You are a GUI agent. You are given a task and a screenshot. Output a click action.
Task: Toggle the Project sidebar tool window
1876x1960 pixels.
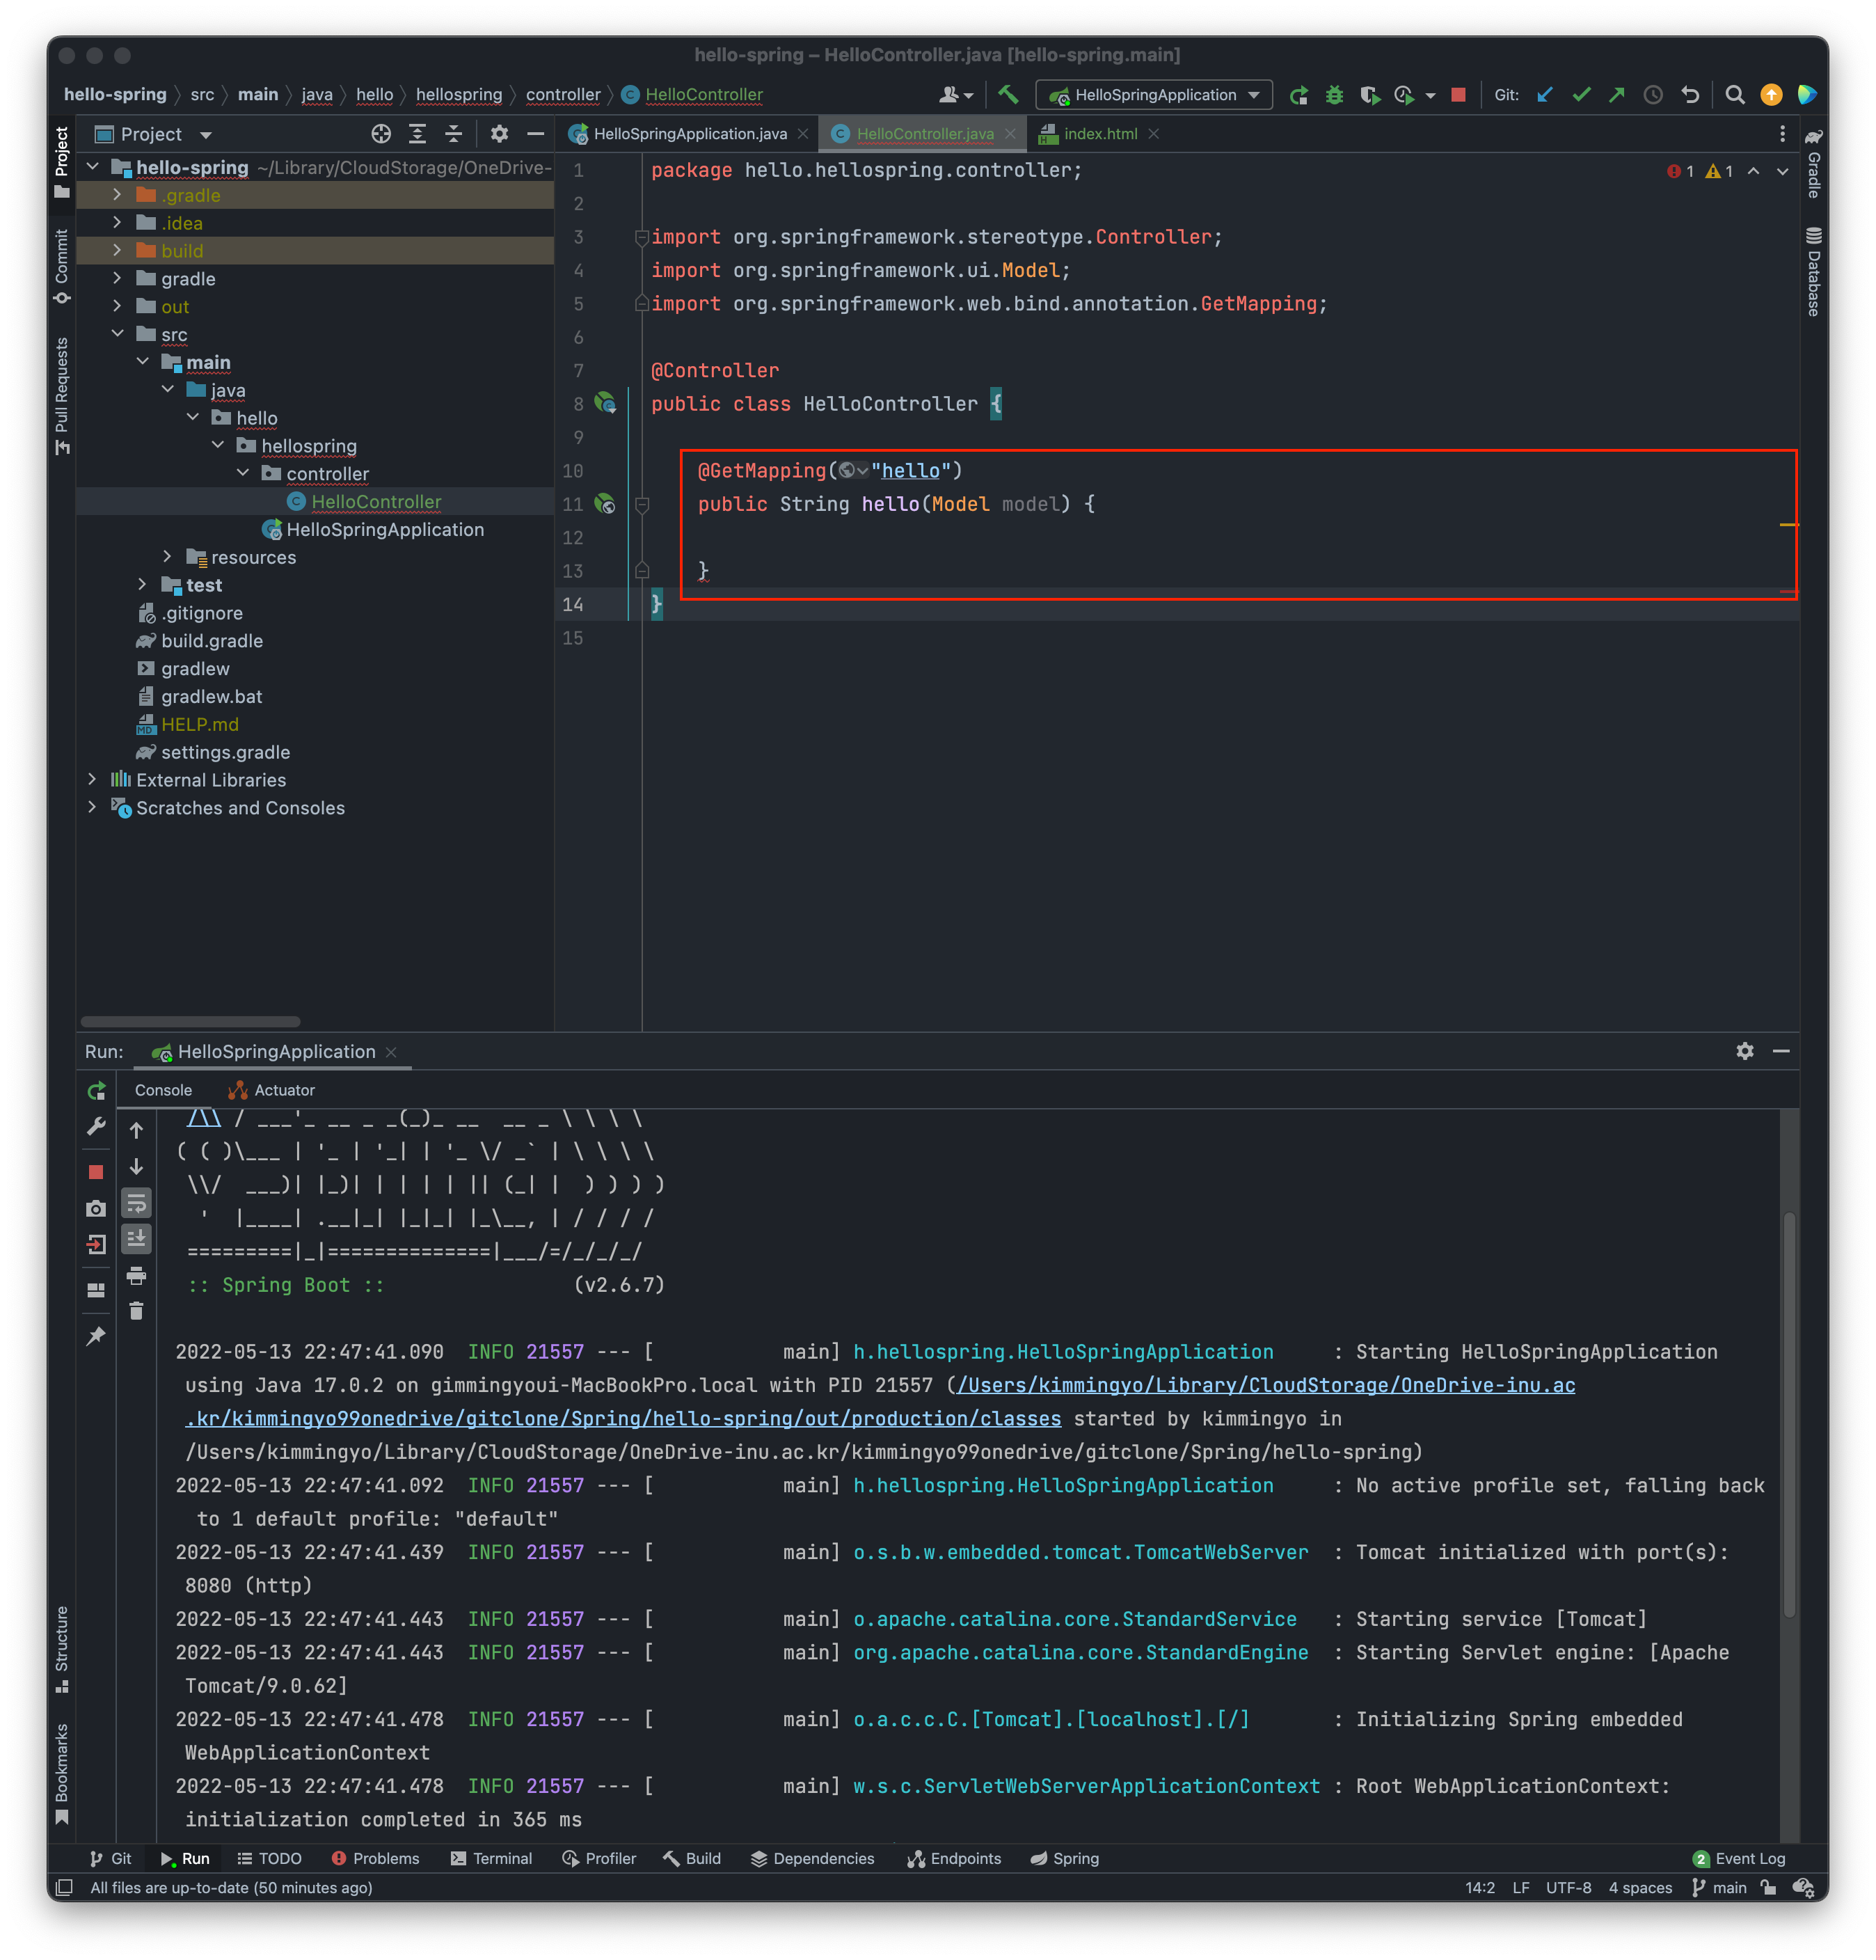click(x=61, y=162)
